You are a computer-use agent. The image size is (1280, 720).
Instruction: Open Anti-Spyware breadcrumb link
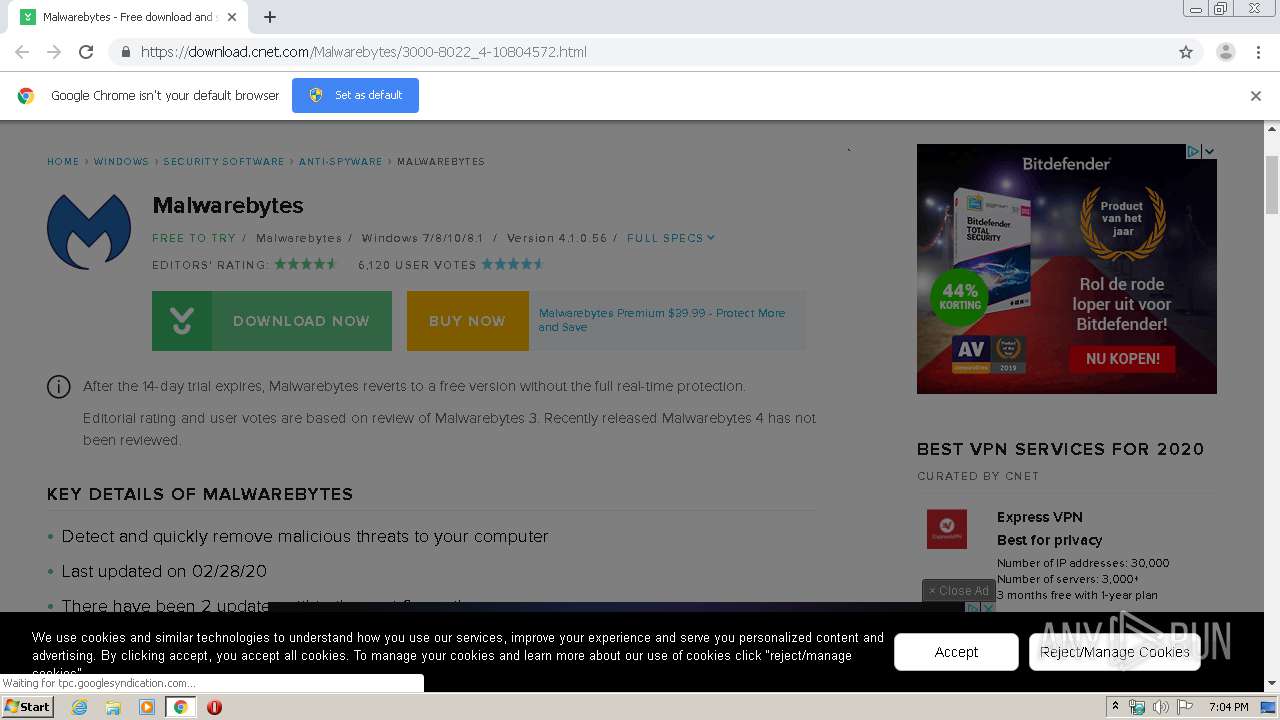click(x=340, y=161)
